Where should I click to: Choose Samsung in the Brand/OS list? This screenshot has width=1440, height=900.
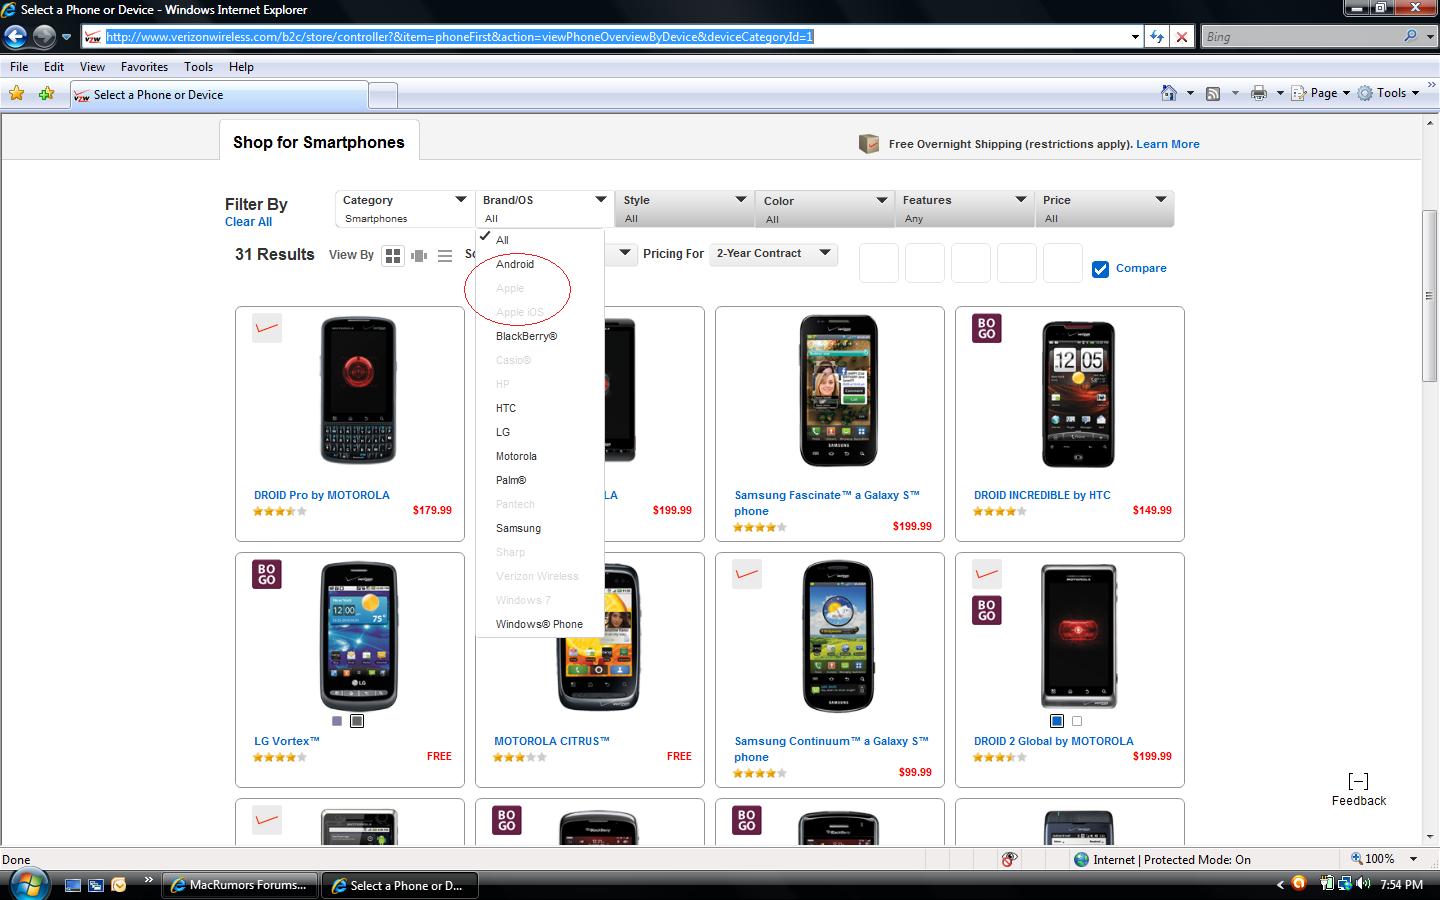coord(518,528)
